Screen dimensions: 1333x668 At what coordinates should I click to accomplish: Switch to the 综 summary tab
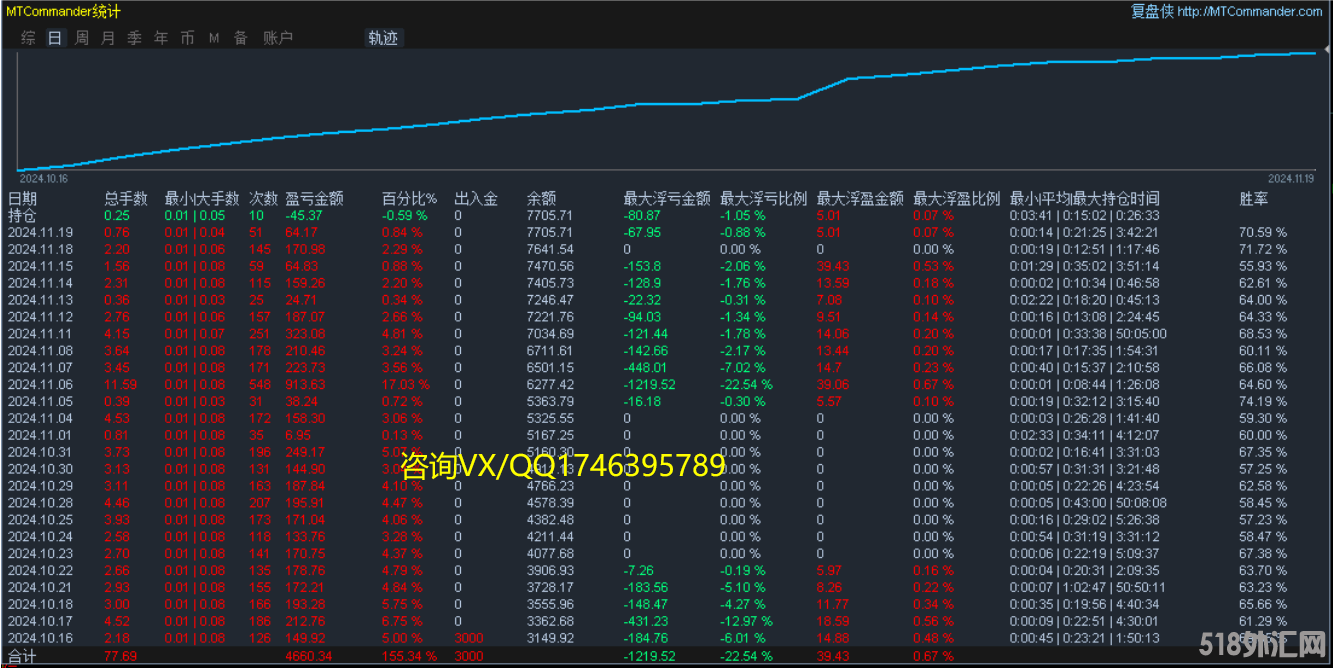coord(28,38)
